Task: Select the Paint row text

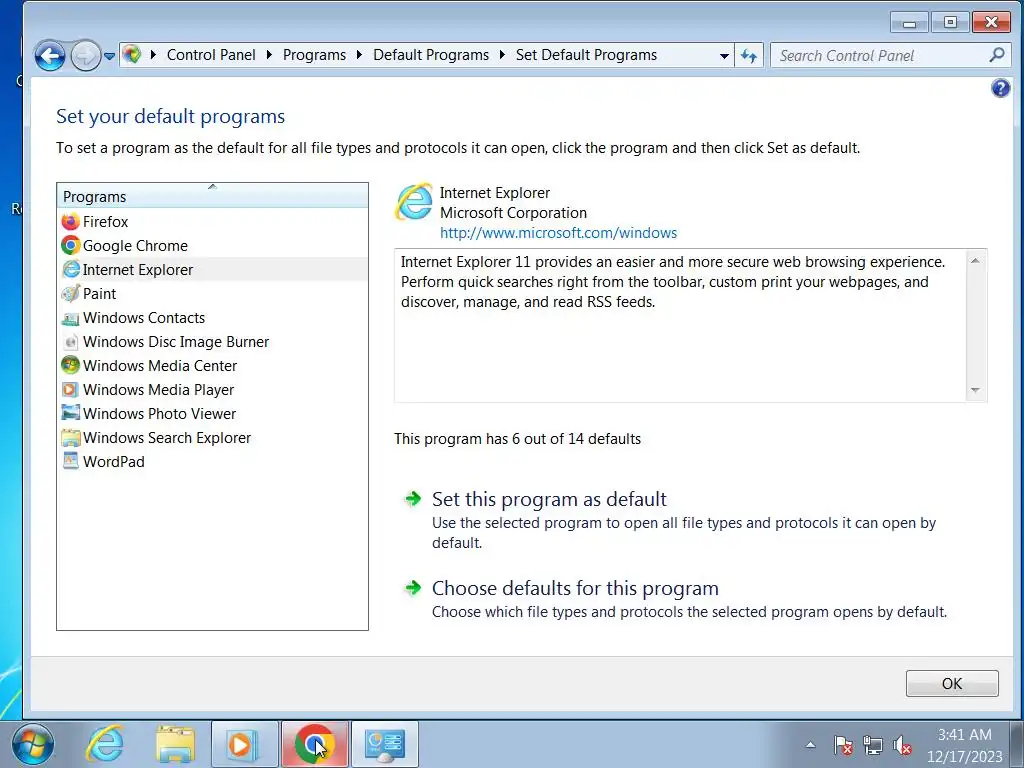Action: (99, 294)
